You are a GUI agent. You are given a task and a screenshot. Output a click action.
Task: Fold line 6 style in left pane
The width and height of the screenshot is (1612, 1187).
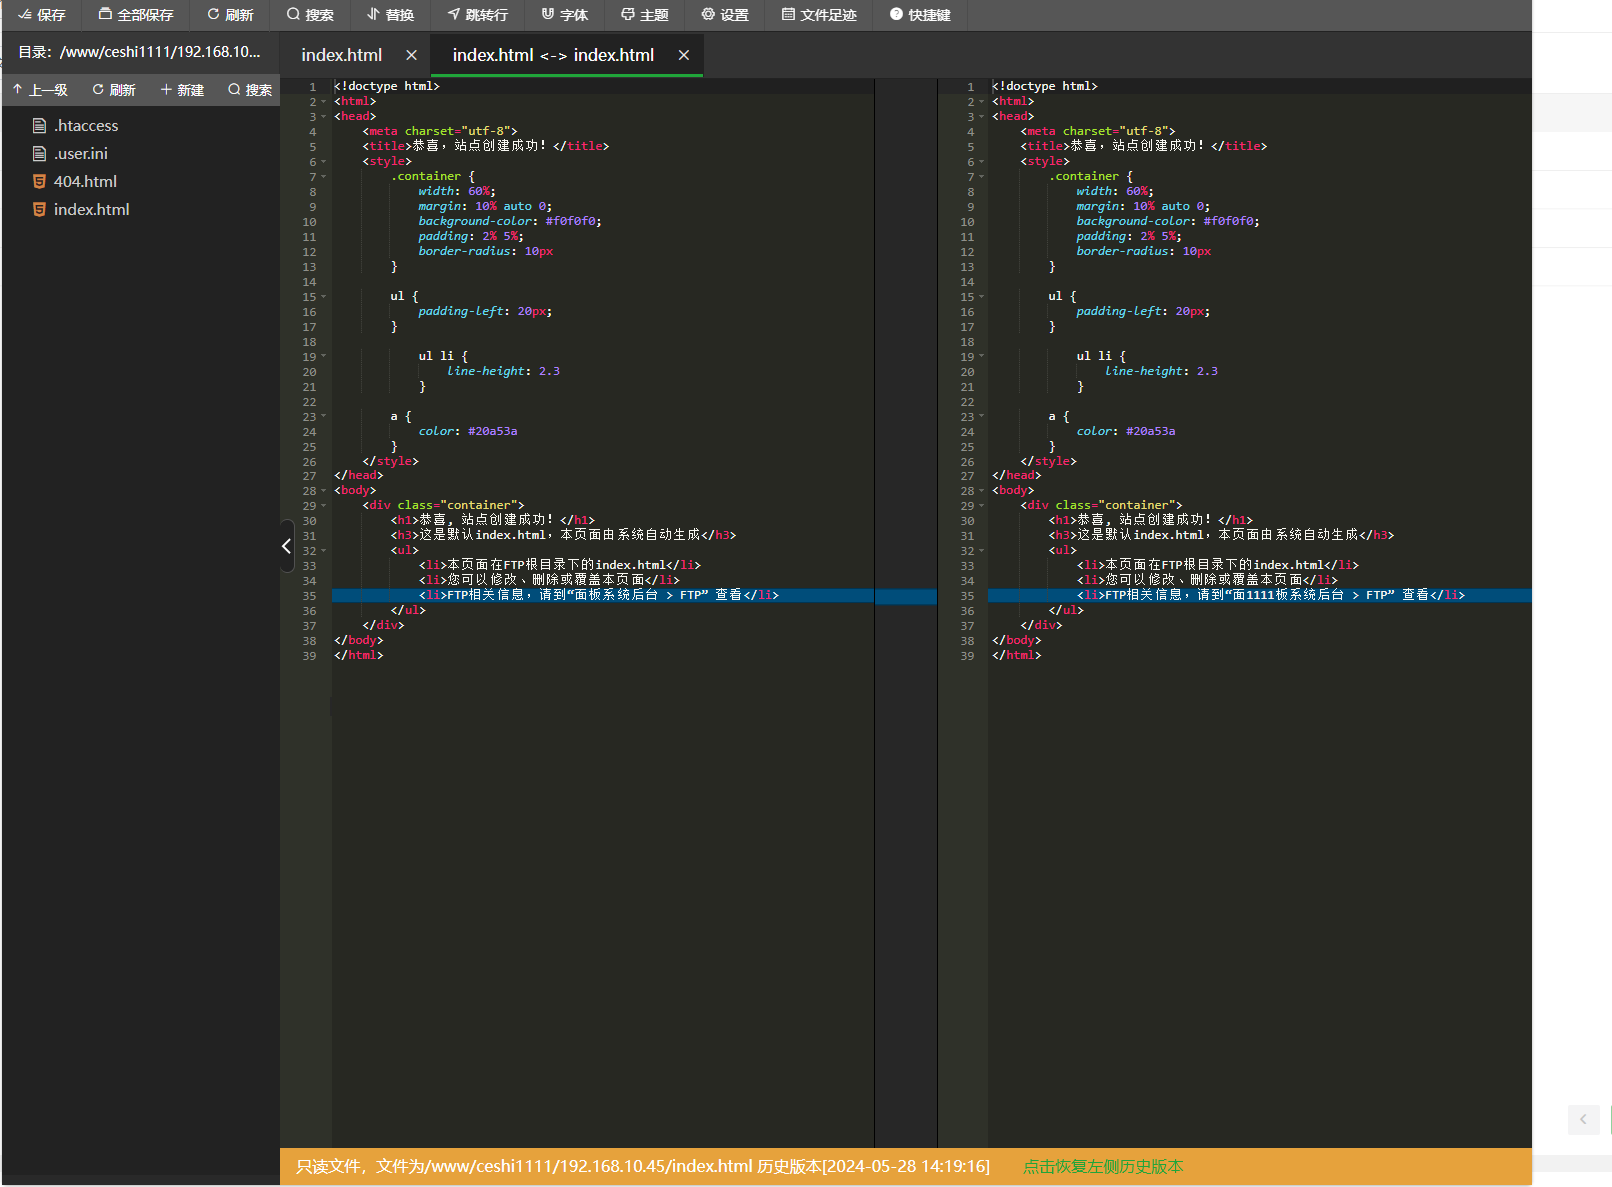click(324, 162)
